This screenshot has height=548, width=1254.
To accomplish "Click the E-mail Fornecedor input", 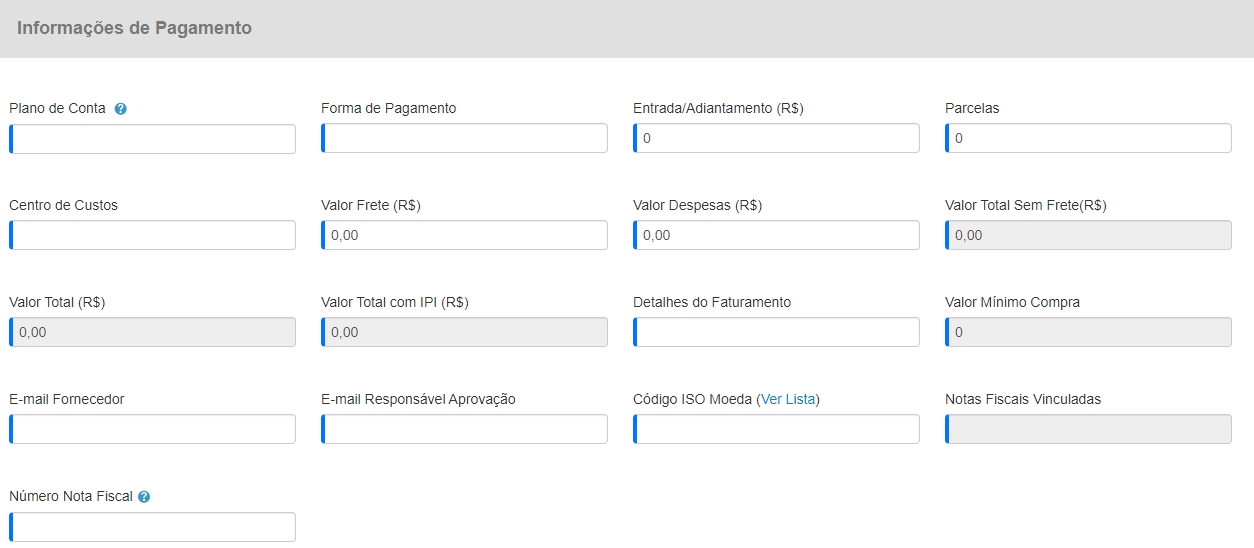I will point(153,430).
